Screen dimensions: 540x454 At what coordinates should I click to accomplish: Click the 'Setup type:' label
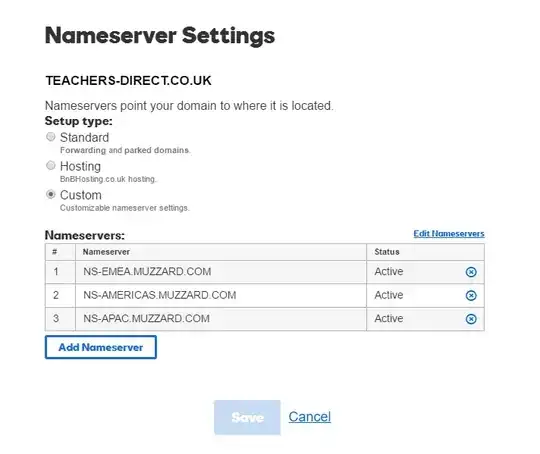click(x=79, y=121)
